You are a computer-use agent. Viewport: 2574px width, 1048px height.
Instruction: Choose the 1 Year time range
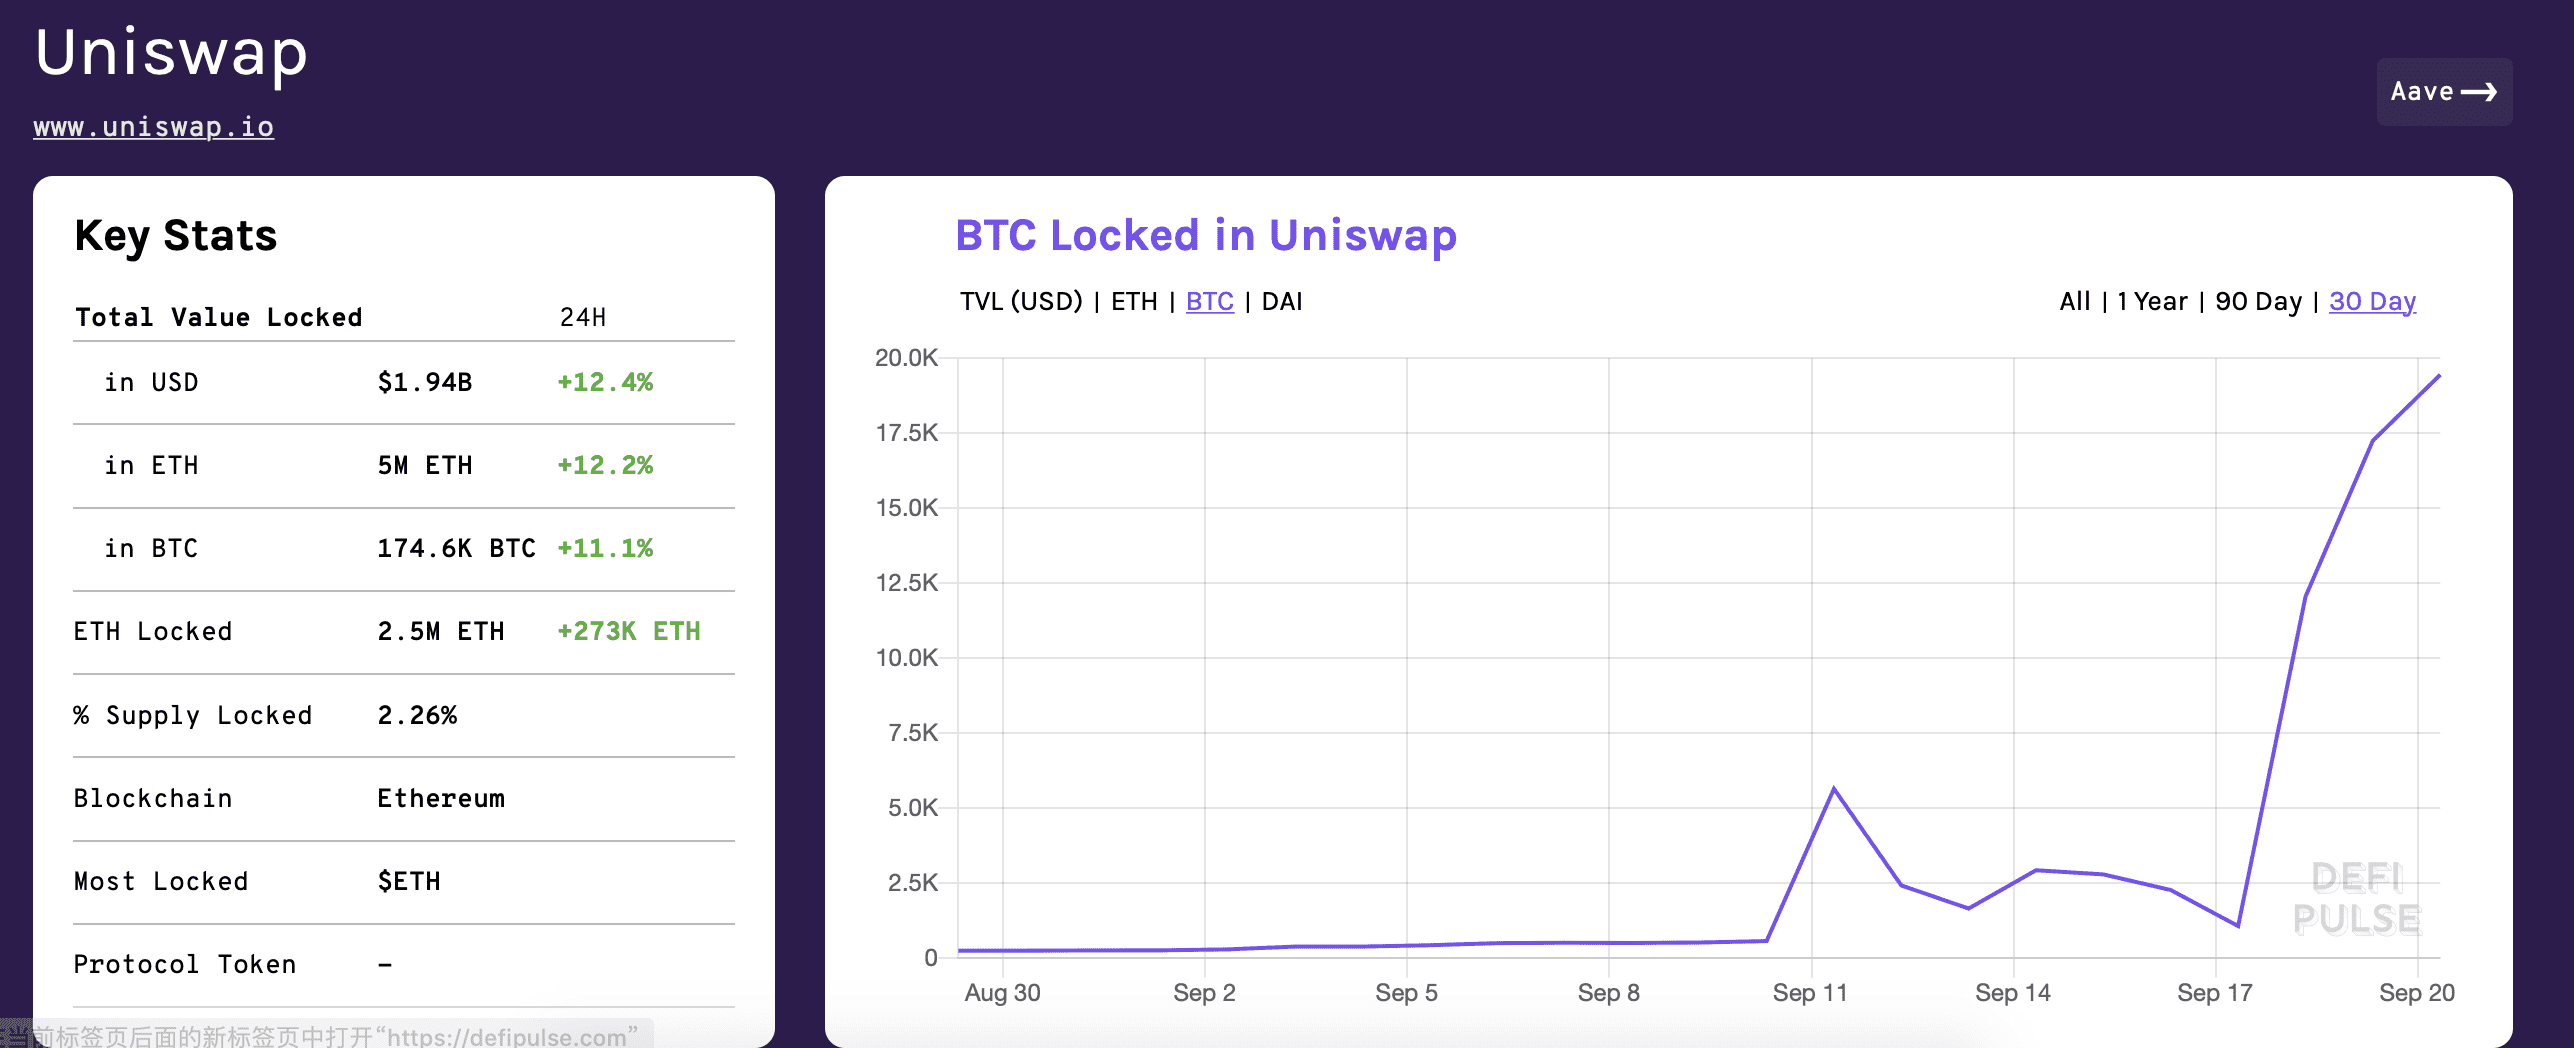(2152, 301)
